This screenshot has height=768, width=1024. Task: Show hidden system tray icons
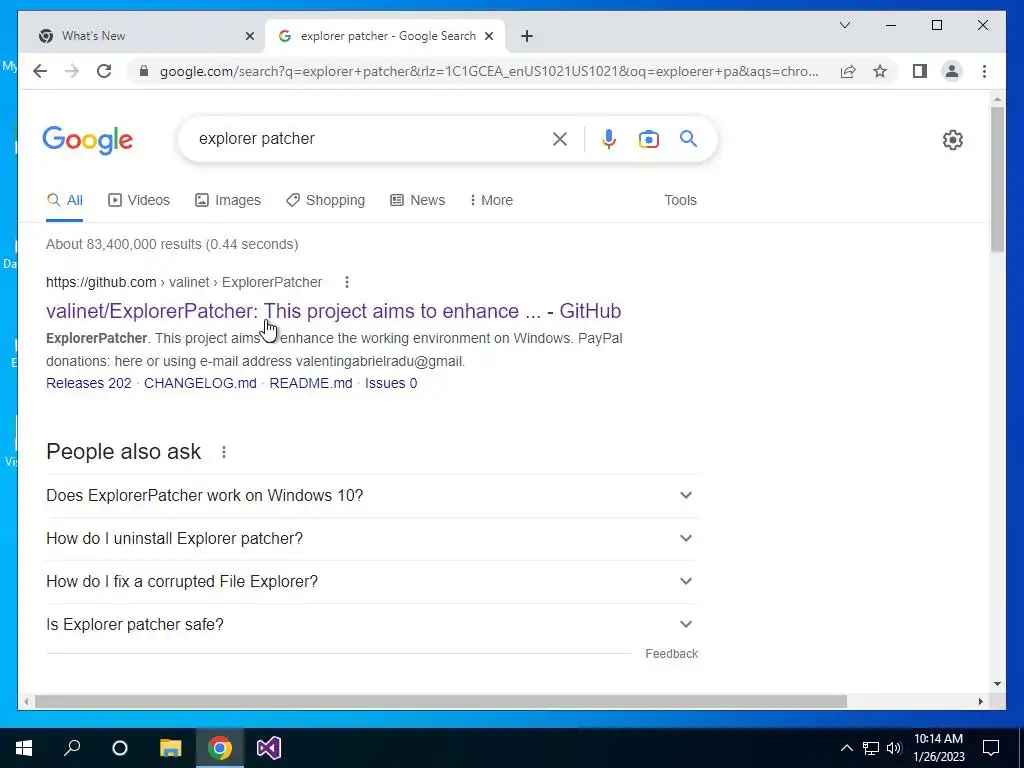coord(846,748)
